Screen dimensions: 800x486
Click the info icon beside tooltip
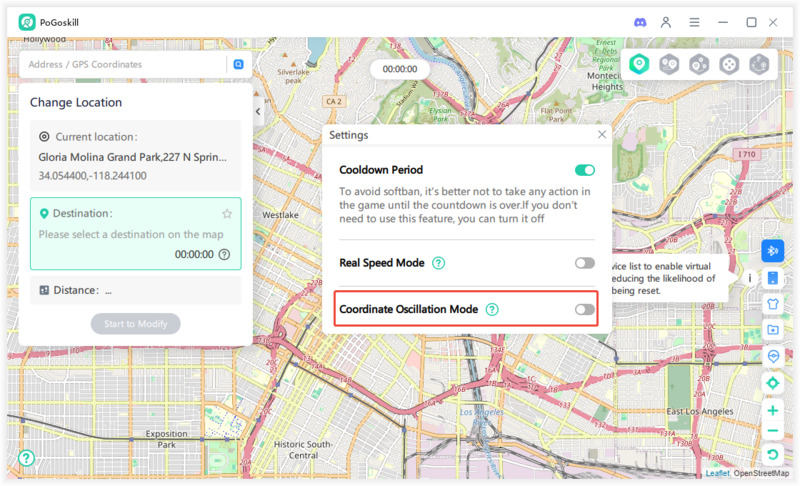749,278
